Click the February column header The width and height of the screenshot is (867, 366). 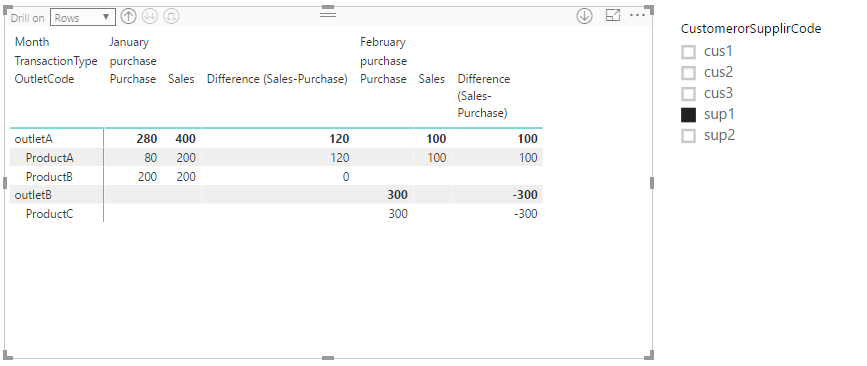[383, 42]
